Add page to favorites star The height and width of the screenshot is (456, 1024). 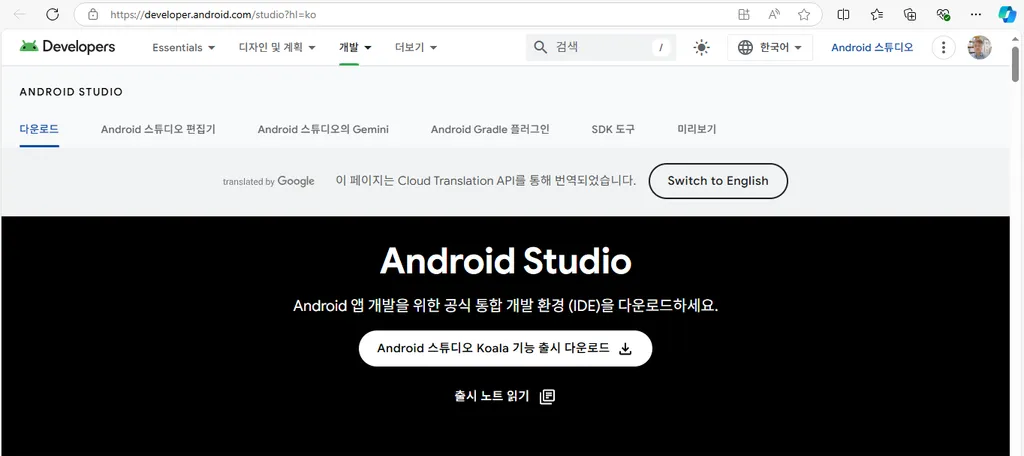(x=804, y=14)
